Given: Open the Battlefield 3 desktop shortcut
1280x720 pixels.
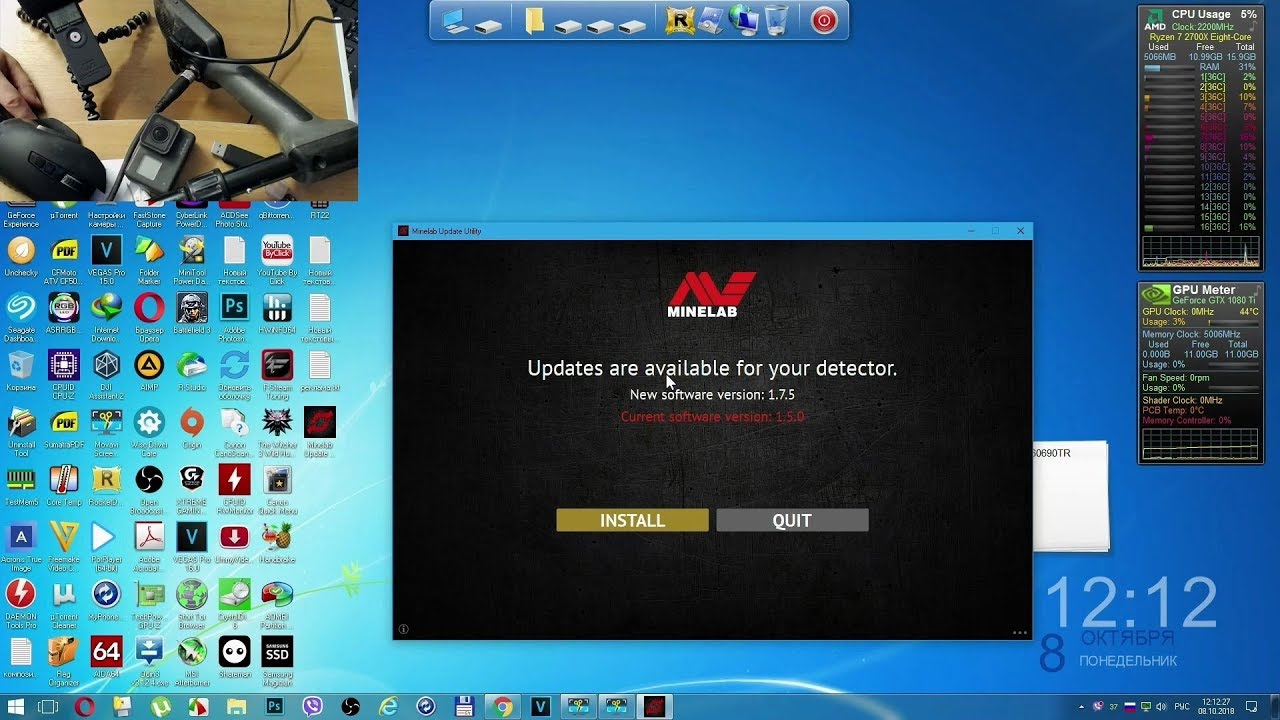Looking at the screenshot, I should pos(191,315).
